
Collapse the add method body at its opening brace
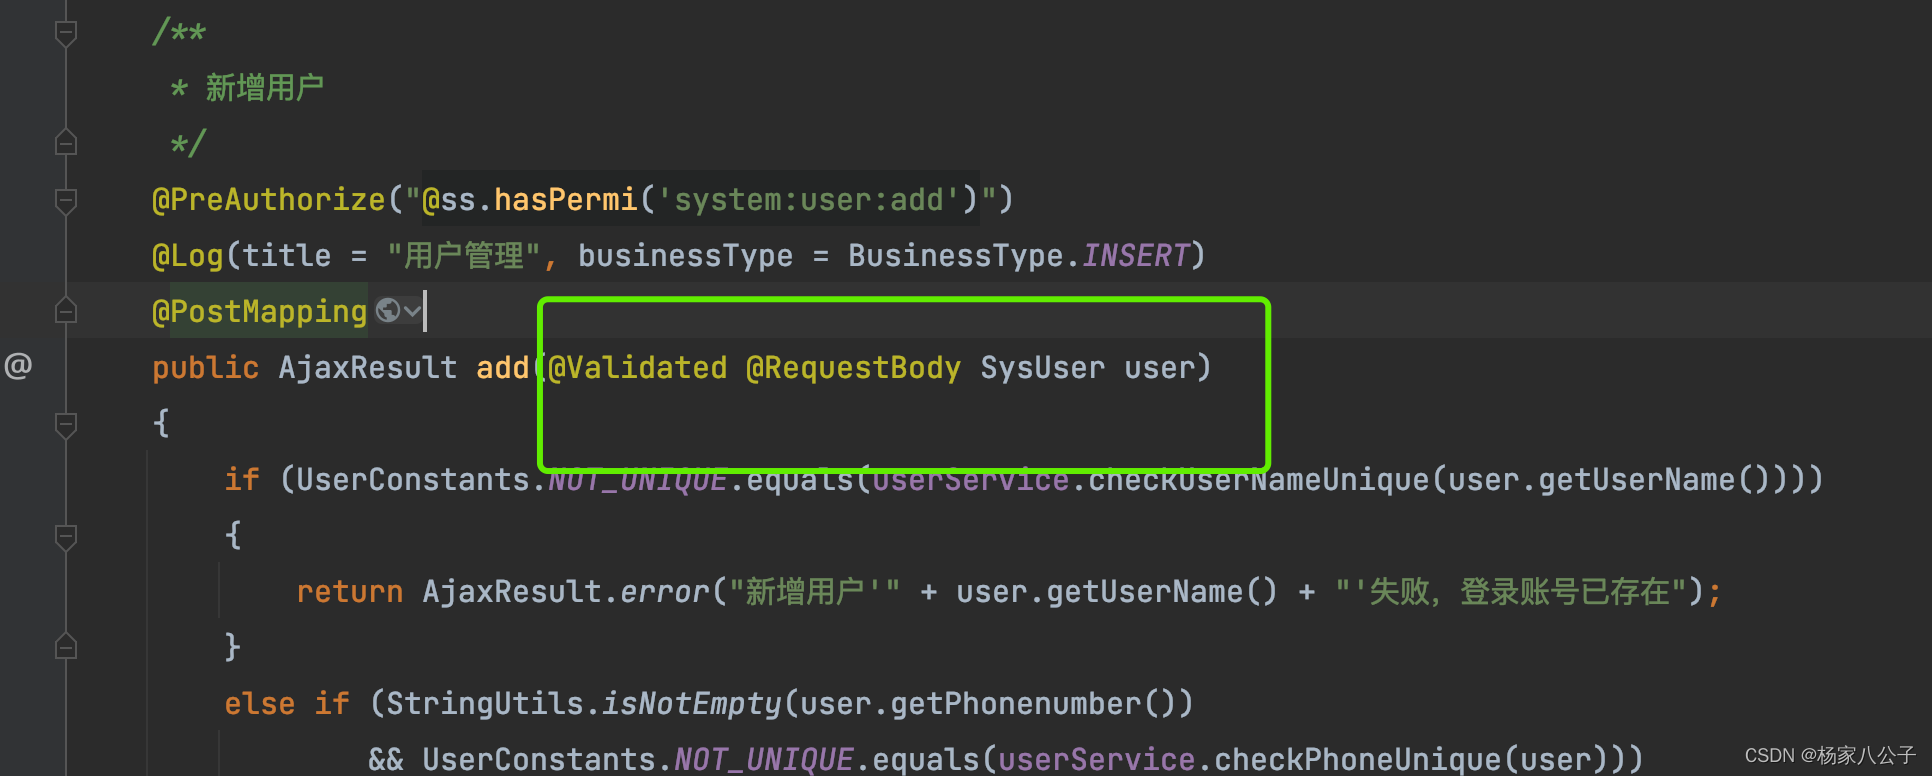66,424
